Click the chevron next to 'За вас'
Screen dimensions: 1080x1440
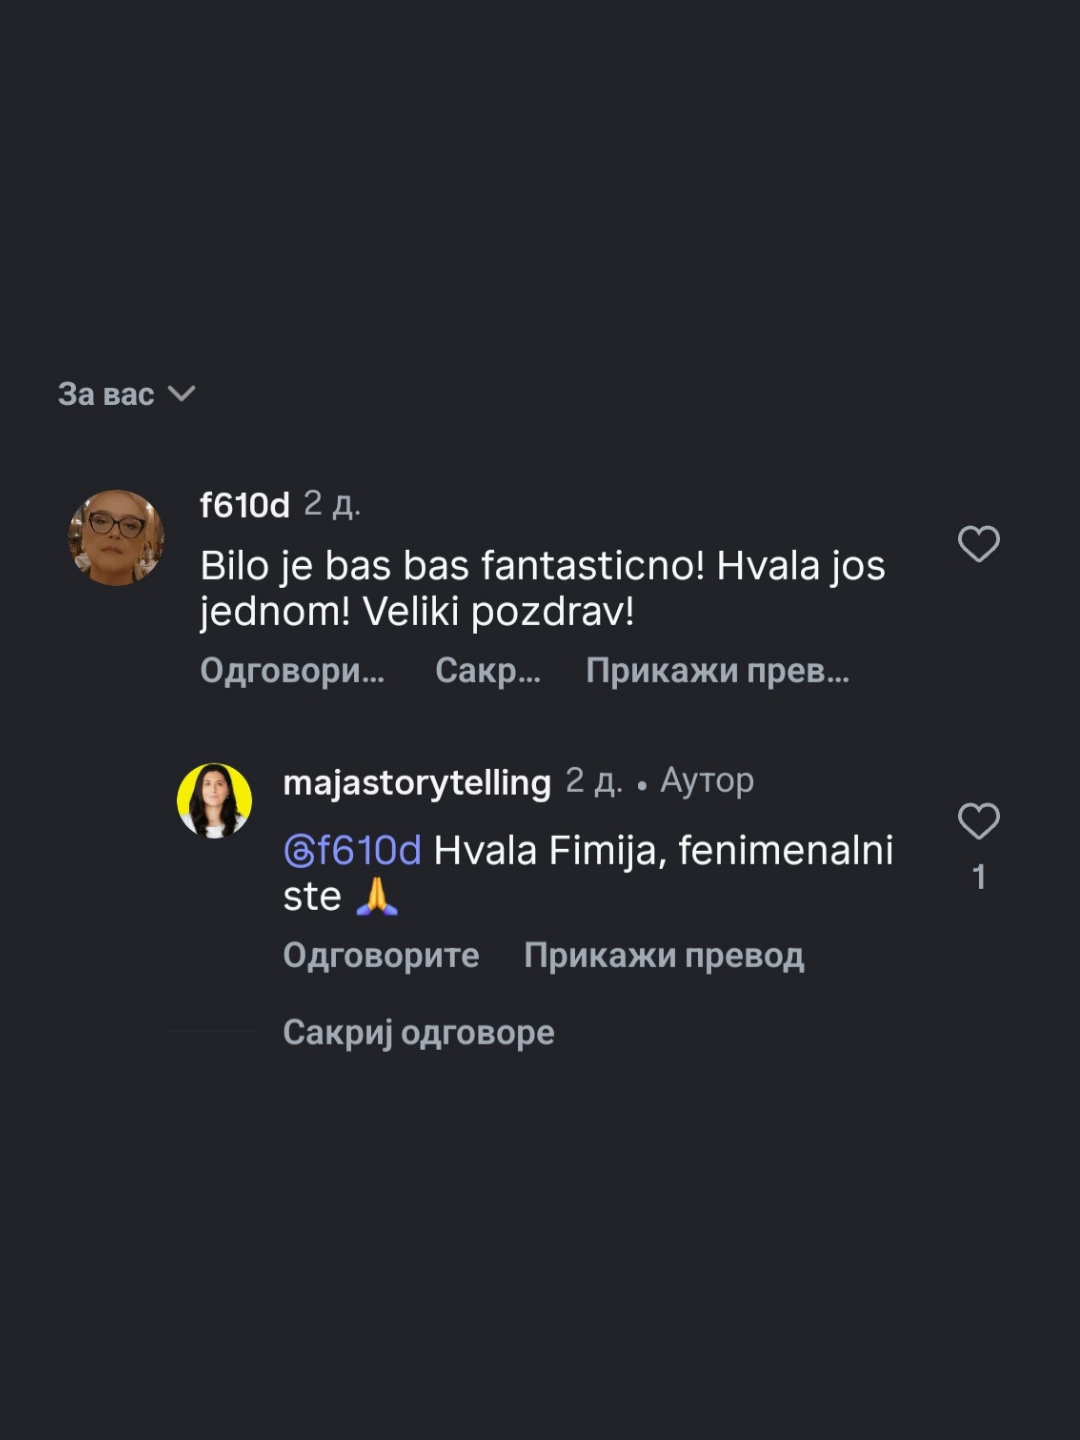182,393
